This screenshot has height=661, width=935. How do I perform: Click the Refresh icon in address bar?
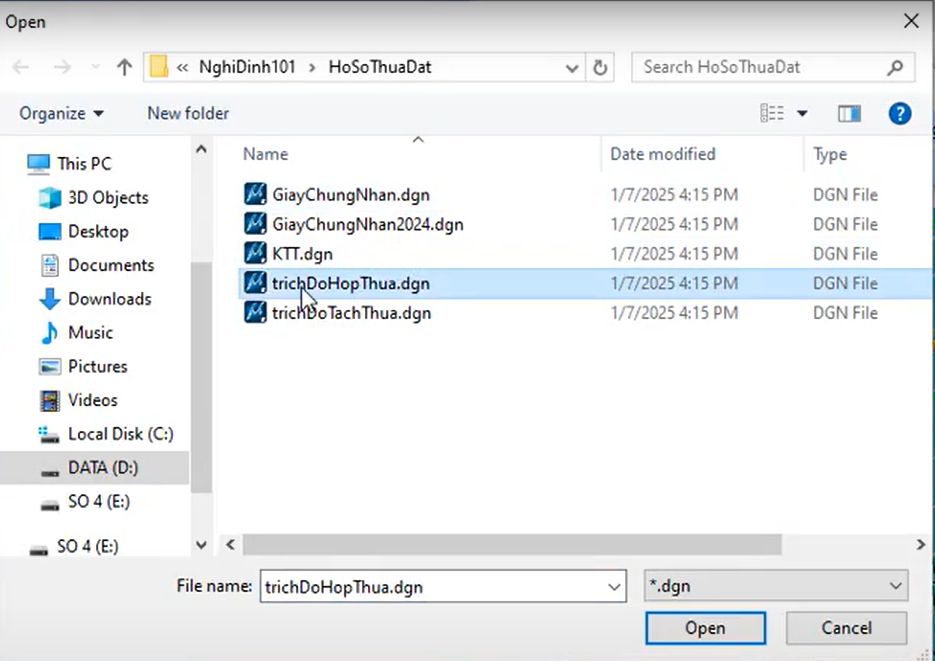[600, 68]
